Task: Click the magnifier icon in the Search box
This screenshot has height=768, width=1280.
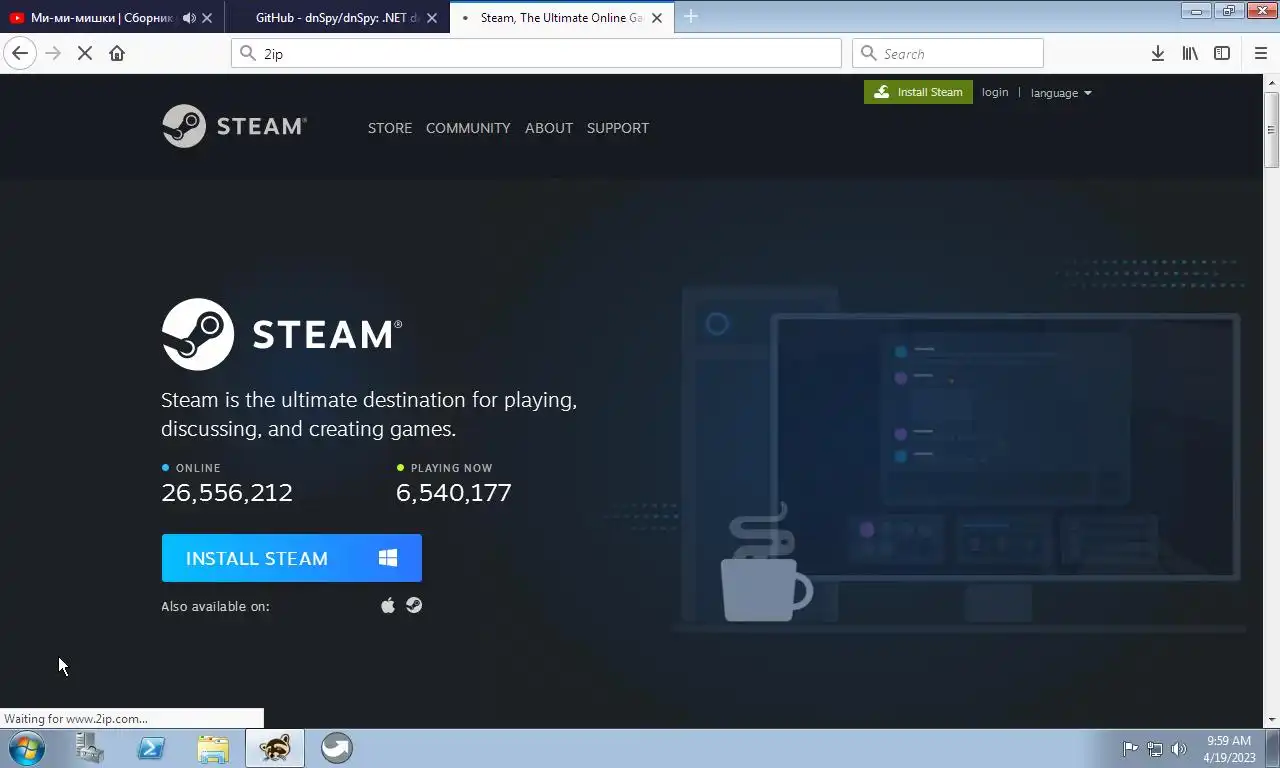Action: (x=868, y=53)
